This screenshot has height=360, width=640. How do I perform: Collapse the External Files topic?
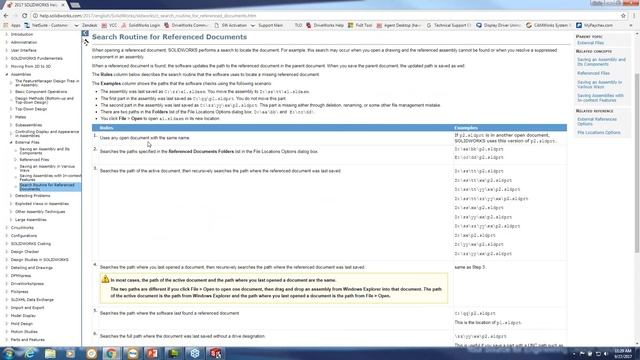point(11,142)
